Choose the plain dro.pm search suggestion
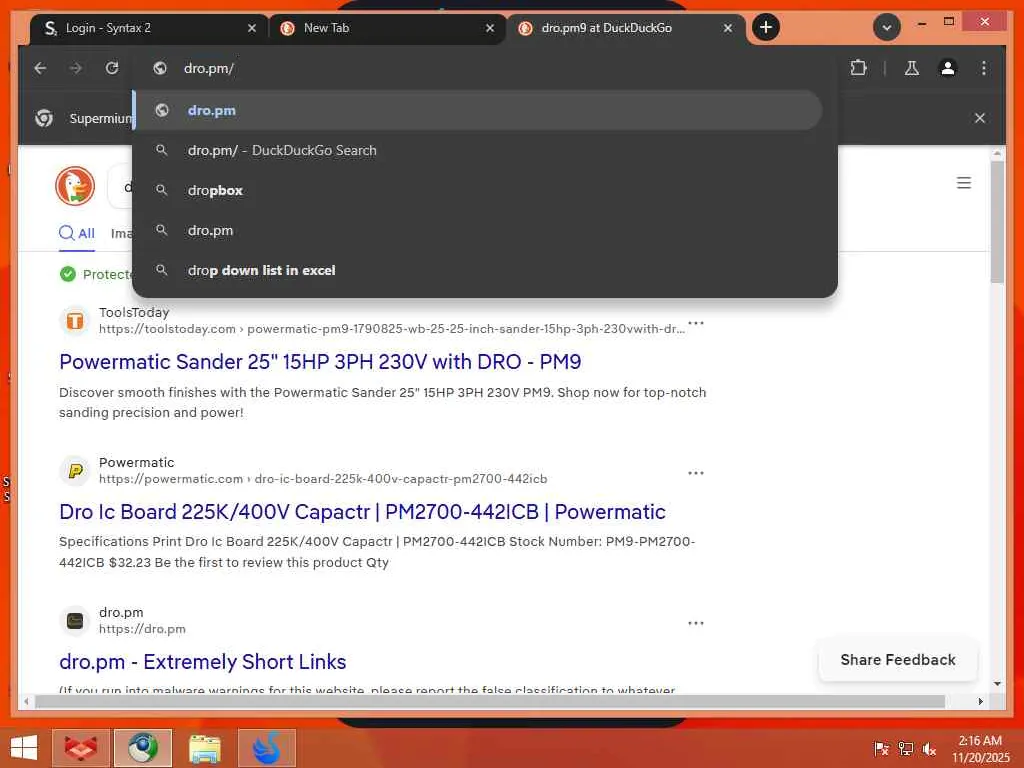1024x768 pixels. (x=478, y=231)
